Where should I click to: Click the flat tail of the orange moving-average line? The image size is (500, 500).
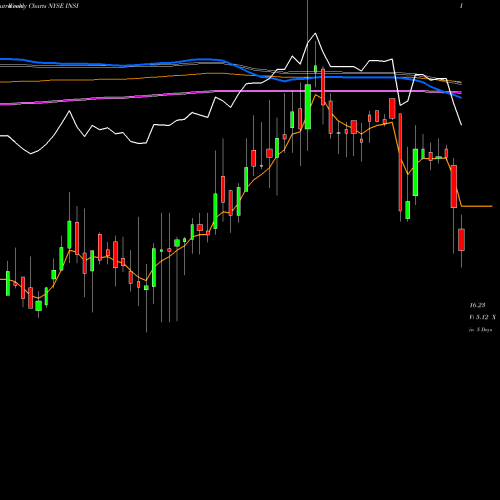[477, 206]
